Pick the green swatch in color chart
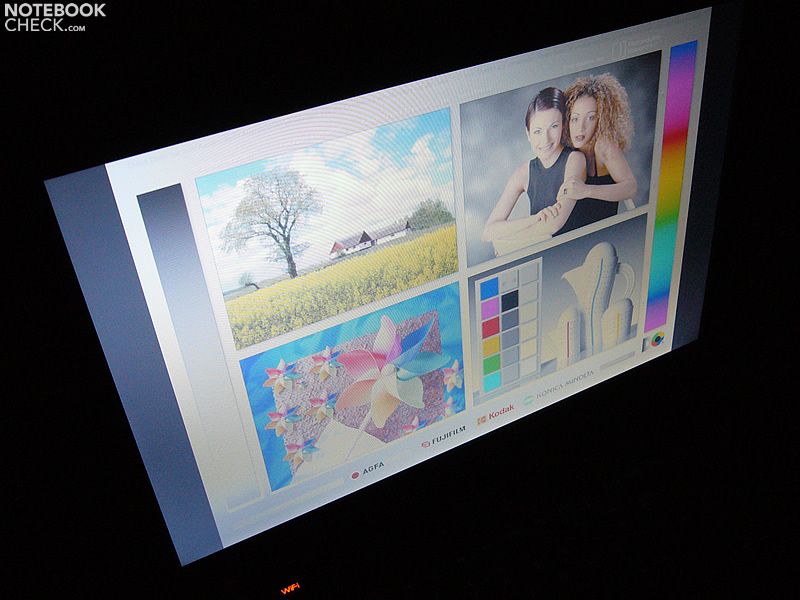The width and height of the screenshot is (800, 600). pos(492,365)
